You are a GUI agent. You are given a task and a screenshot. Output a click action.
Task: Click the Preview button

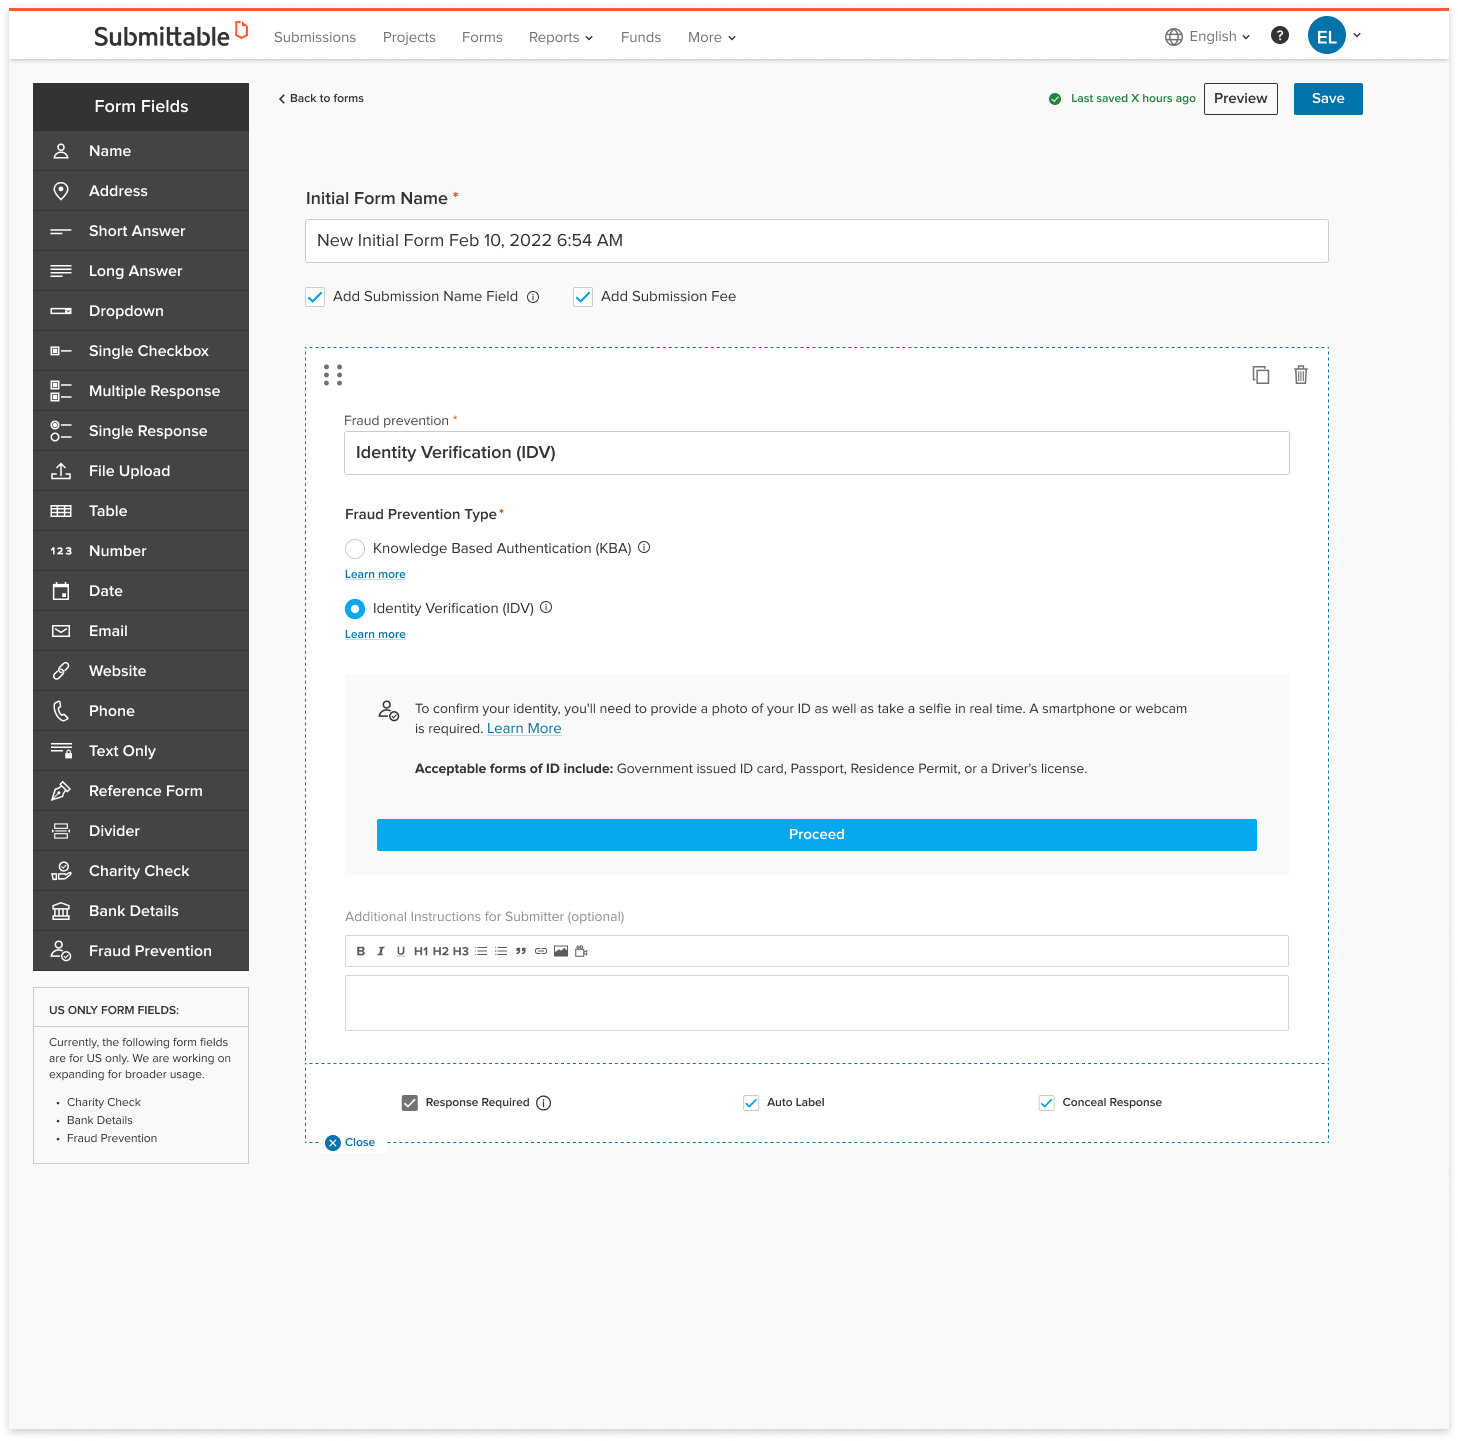click(1241, 99)
